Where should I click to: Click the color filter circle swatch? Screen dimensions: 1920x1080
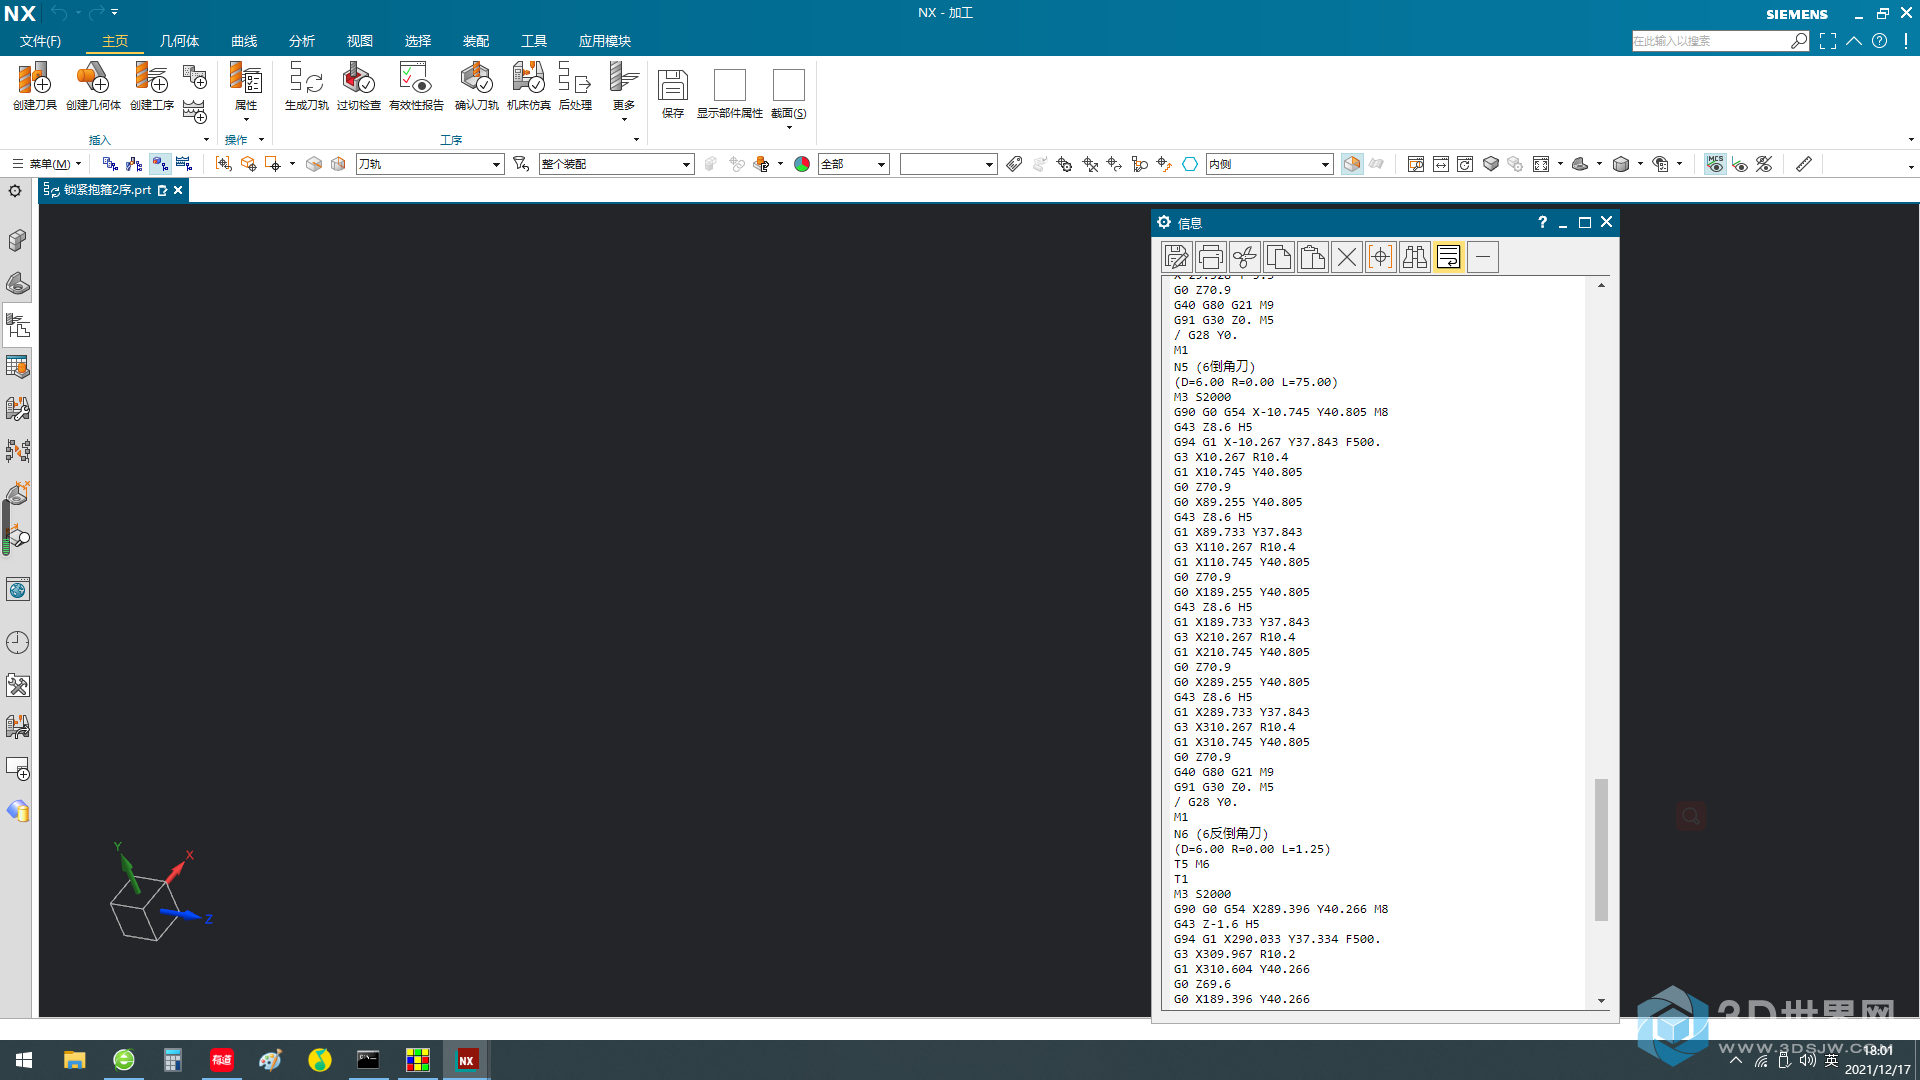[x=802, y=164]
